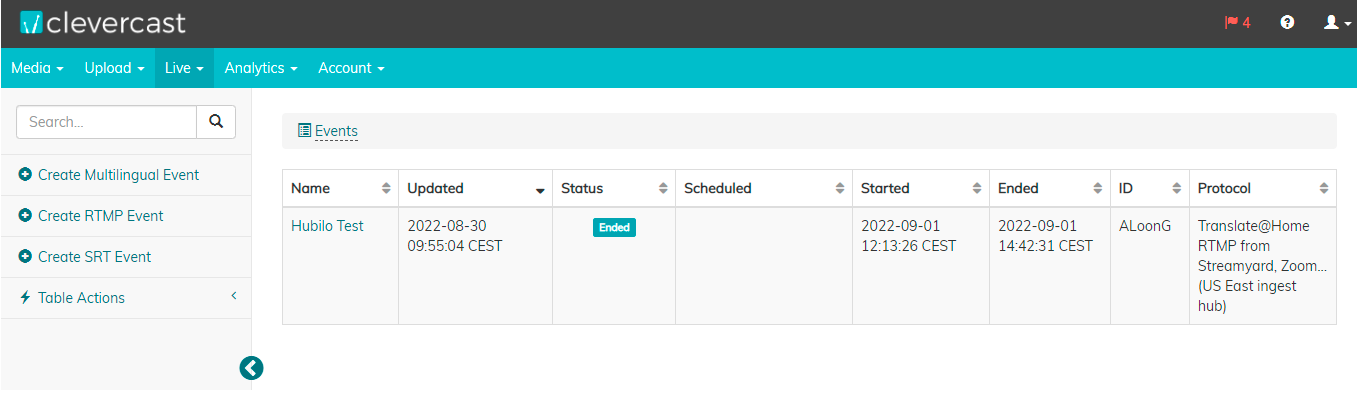
Task: Click the Ended status badge
Action: pyautogui.click(x=614, y=227)
